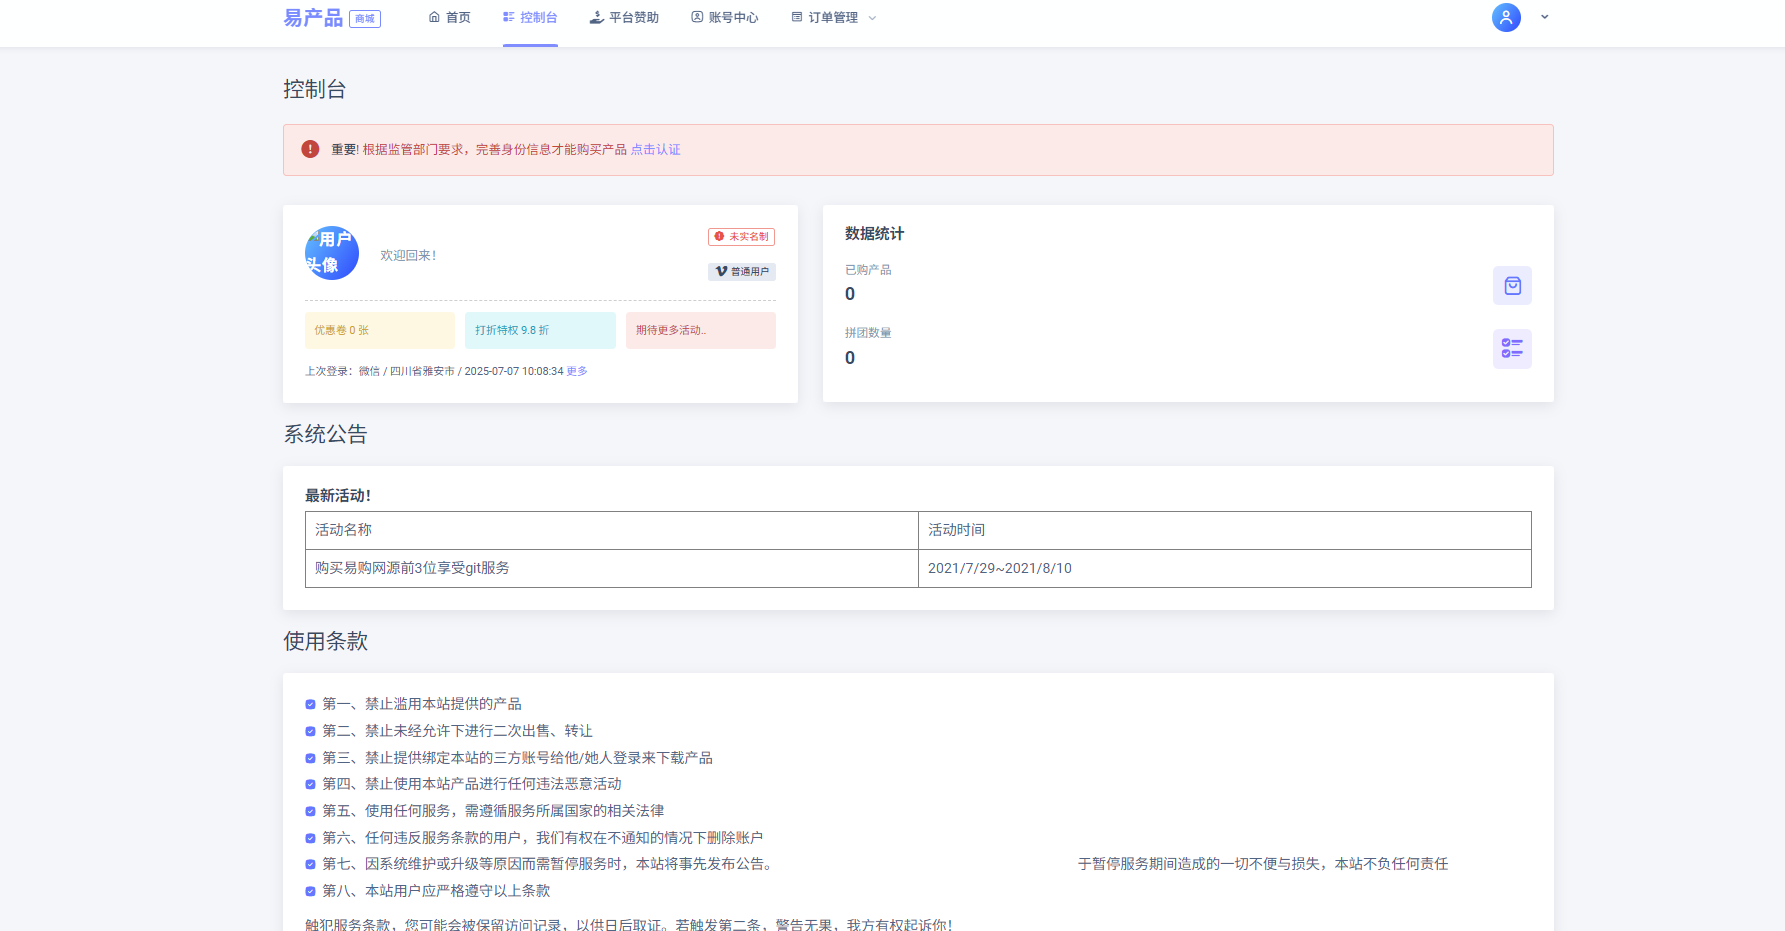Screen dimensions: 1785x931
Task: Expand the user account dropdown arrow
Action: (1544, 17)
